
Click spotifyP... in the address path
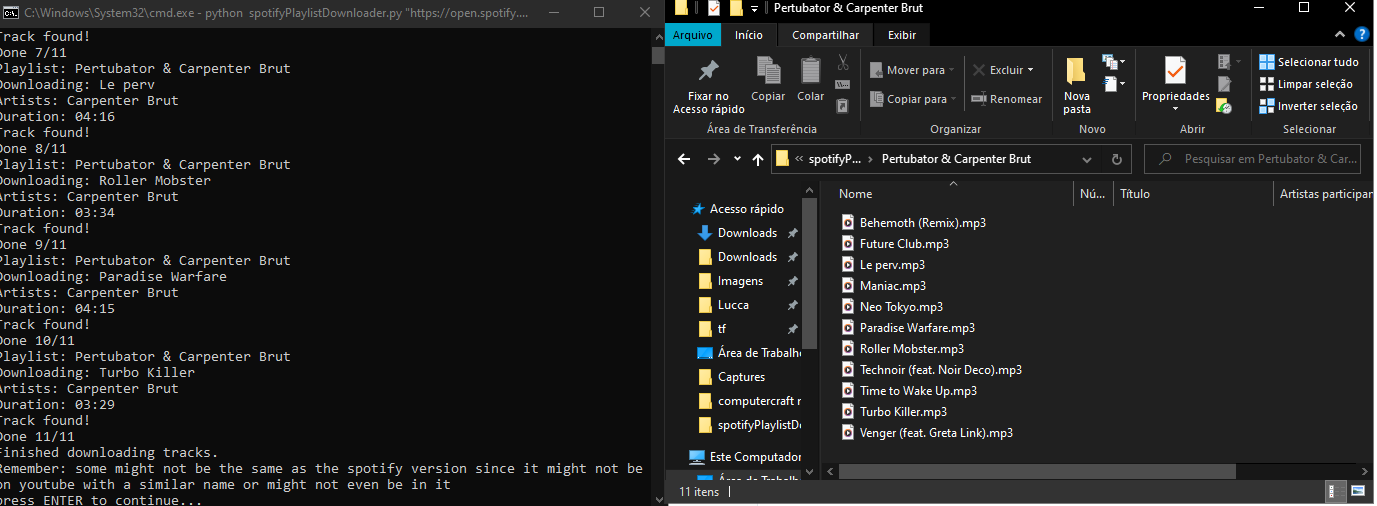pyautogui.click(x=835, y=159)
